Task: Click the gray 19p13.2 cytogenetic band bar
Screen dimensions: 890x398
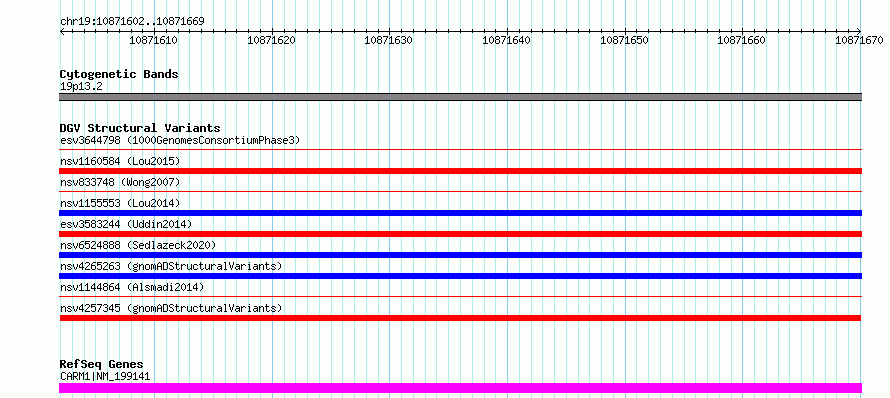Action: 460,97
